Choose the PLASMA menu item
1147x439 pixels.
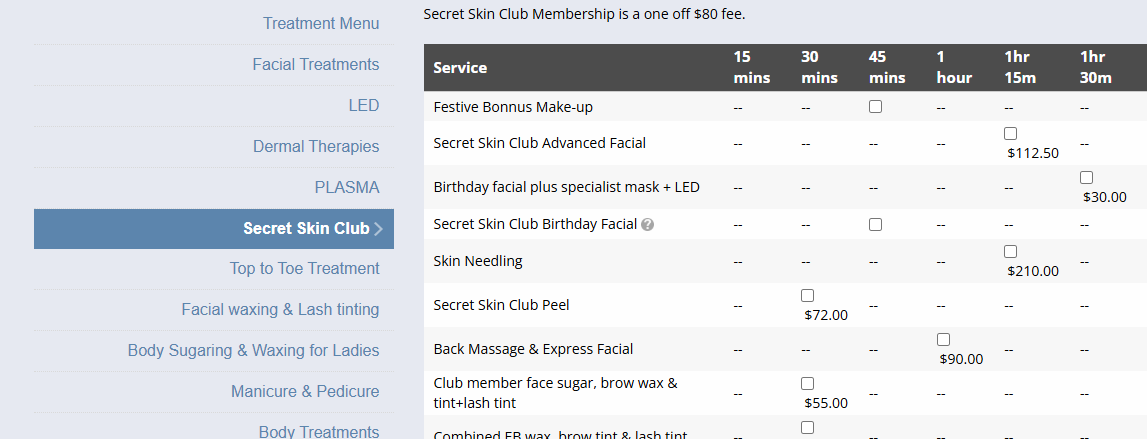click(x=346, y=187)
